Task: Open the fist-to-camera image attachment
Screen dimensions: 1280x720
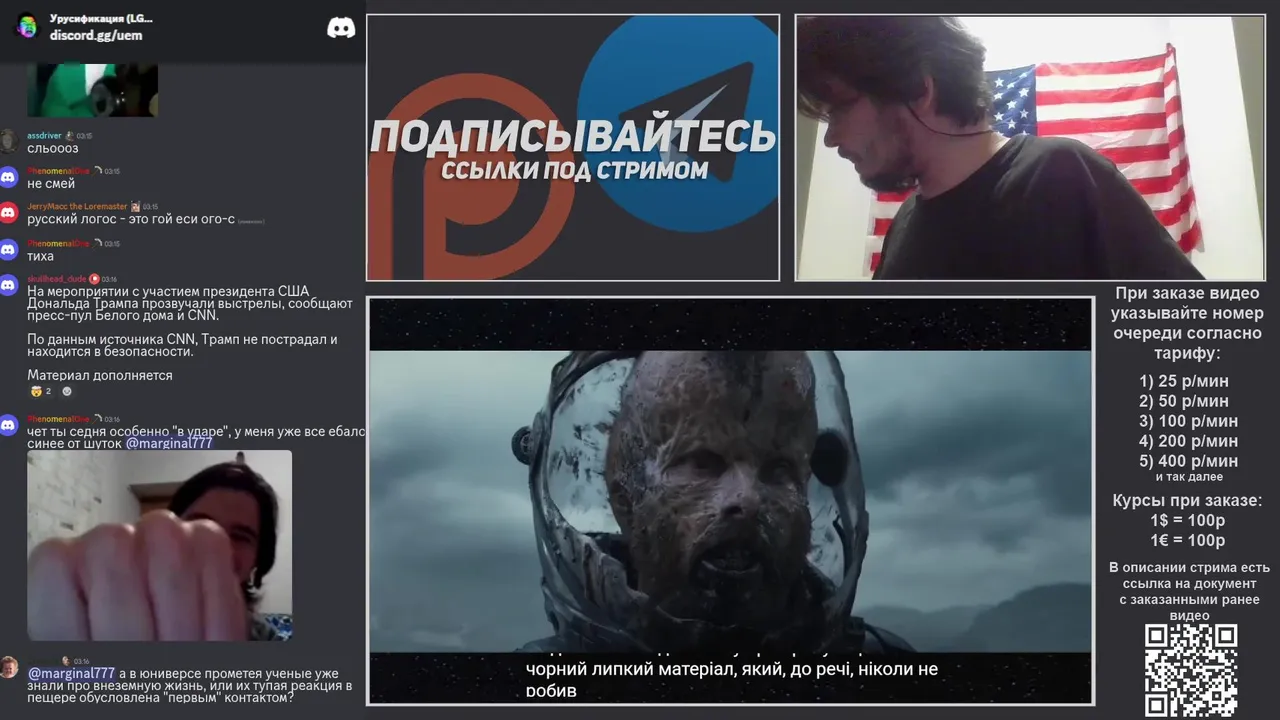Action: 160,545
